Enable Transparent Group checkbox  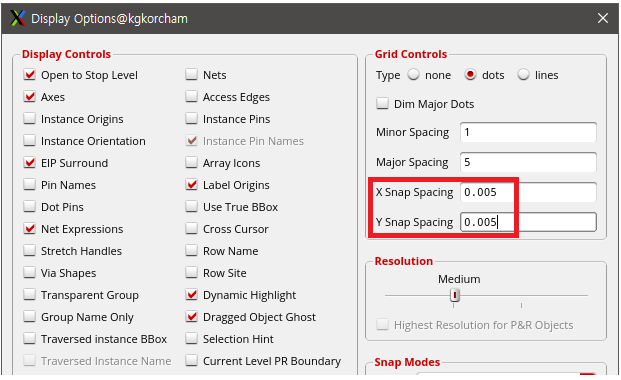[29, 294]
